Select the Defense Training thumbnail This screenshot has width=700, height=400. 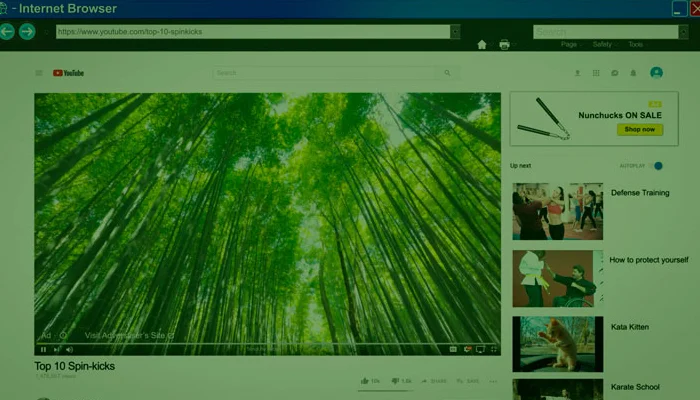tap(558, 211)
